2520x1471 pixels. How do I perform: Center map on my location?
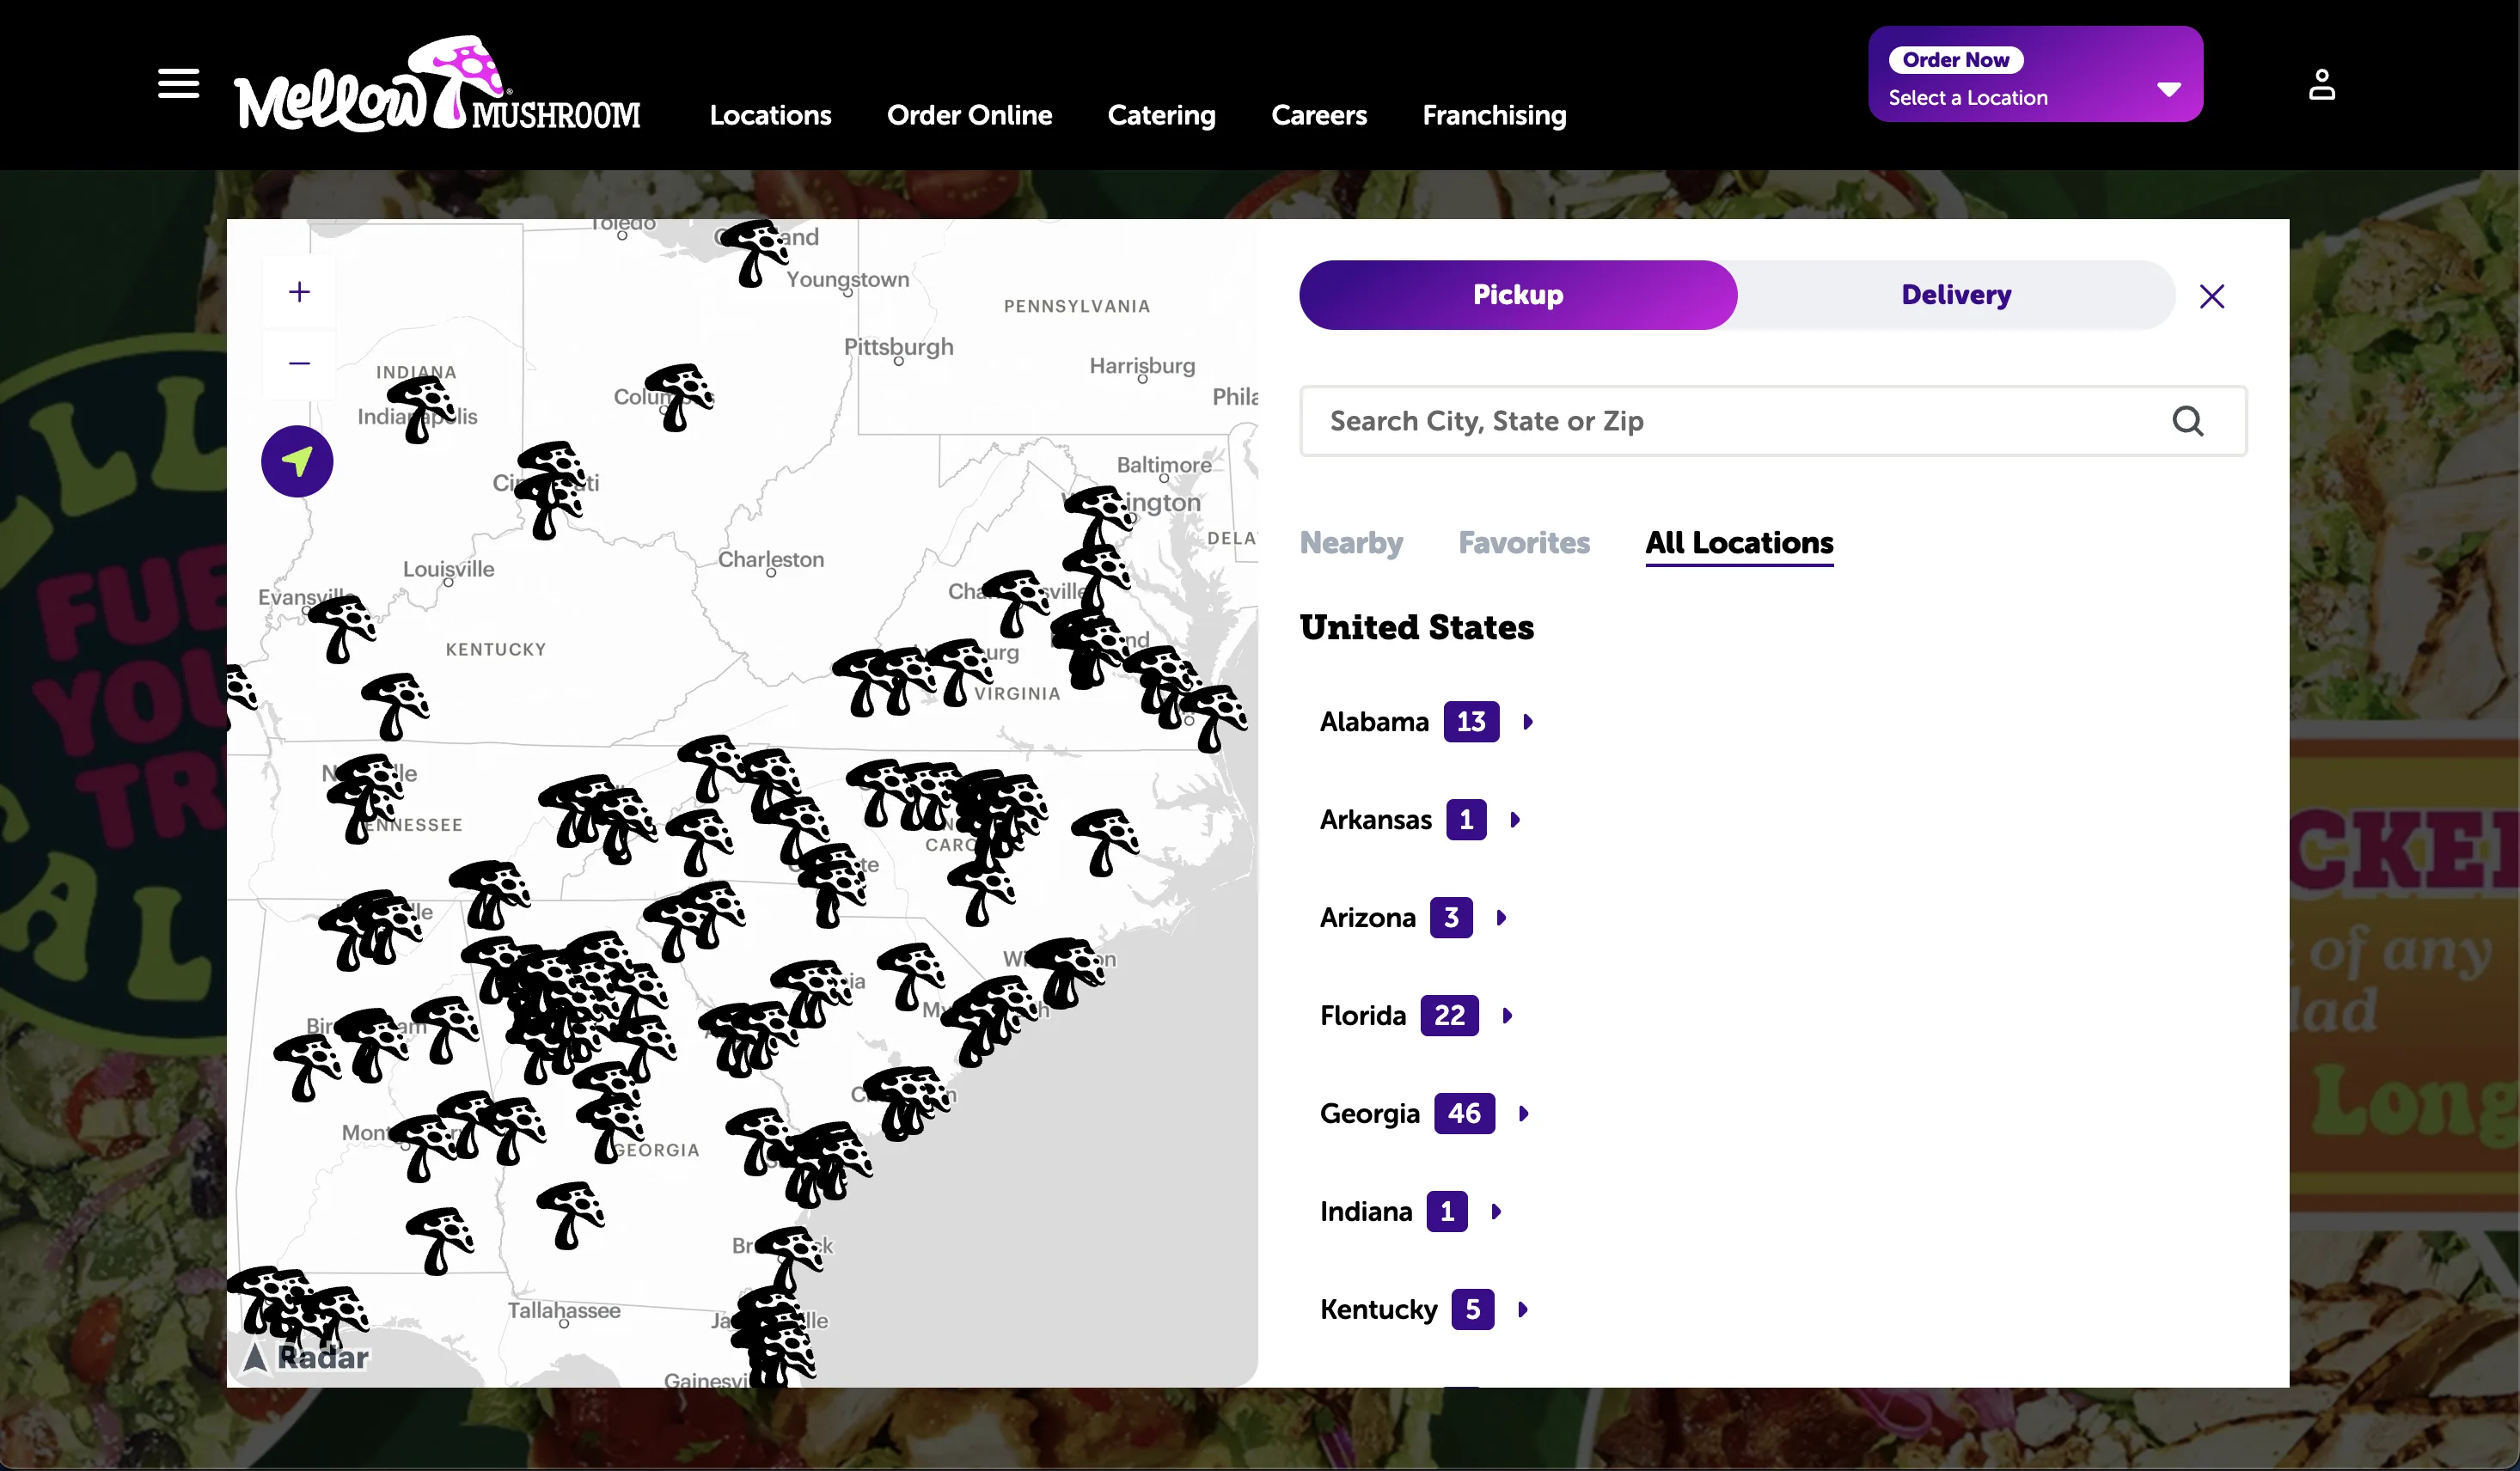pos(297,461)
